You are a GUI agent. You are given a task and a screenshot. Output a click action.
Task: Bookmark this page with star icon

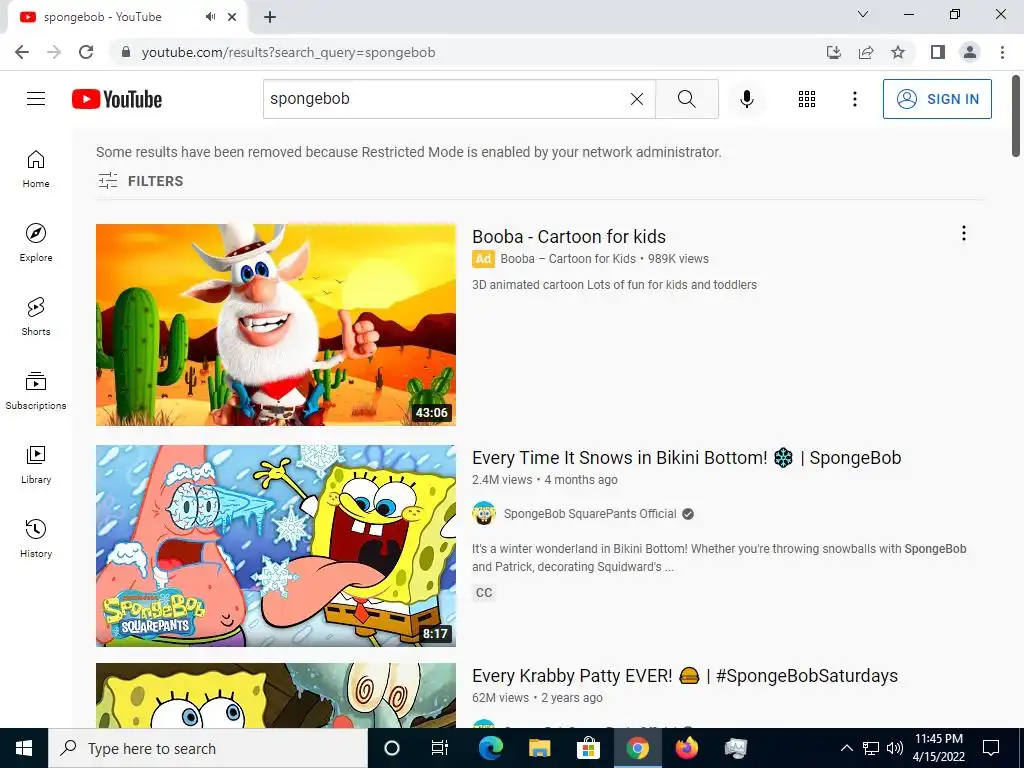tap(898, 52)
